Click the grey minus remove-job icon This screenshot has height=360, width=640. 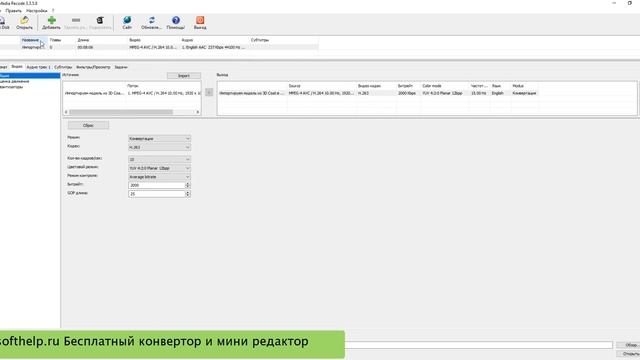(76, 20)
